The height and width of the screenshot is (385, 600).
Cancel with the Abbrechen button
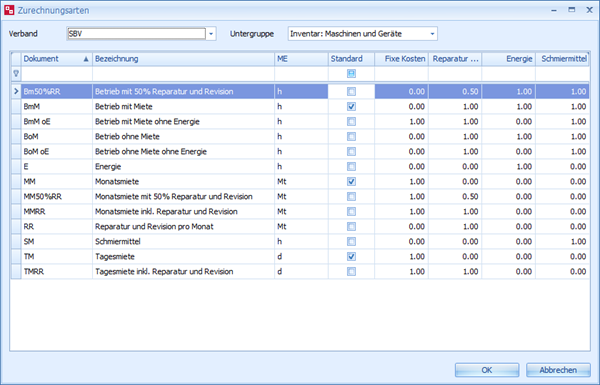pyautogui.click(x=558, y=370)
